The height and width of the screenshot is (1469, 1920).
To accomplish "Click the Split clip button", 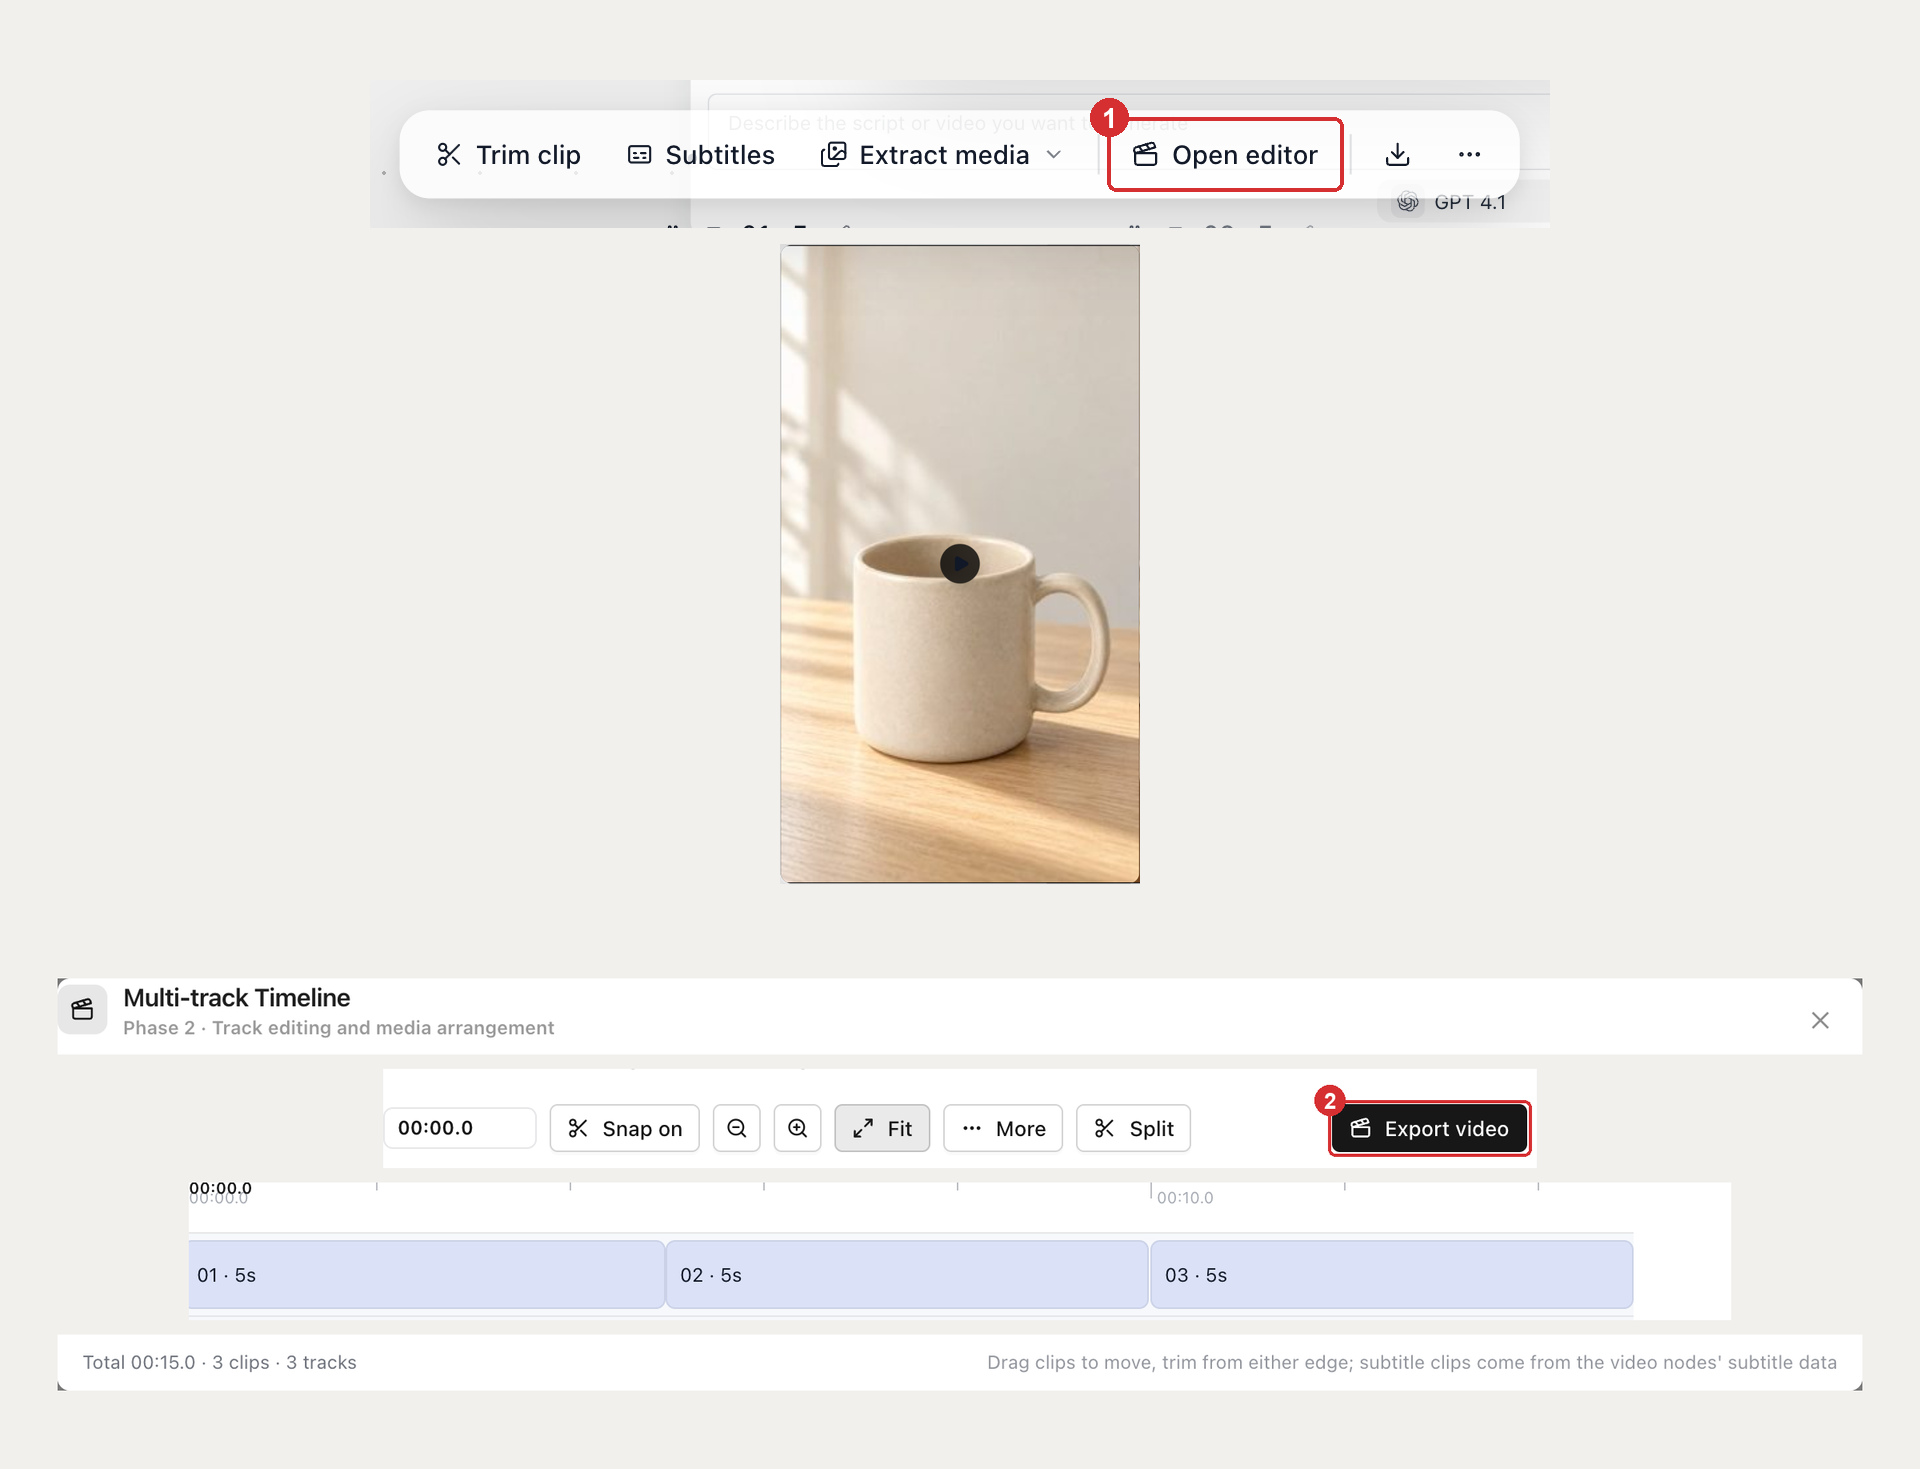I will (1134, 1128).
